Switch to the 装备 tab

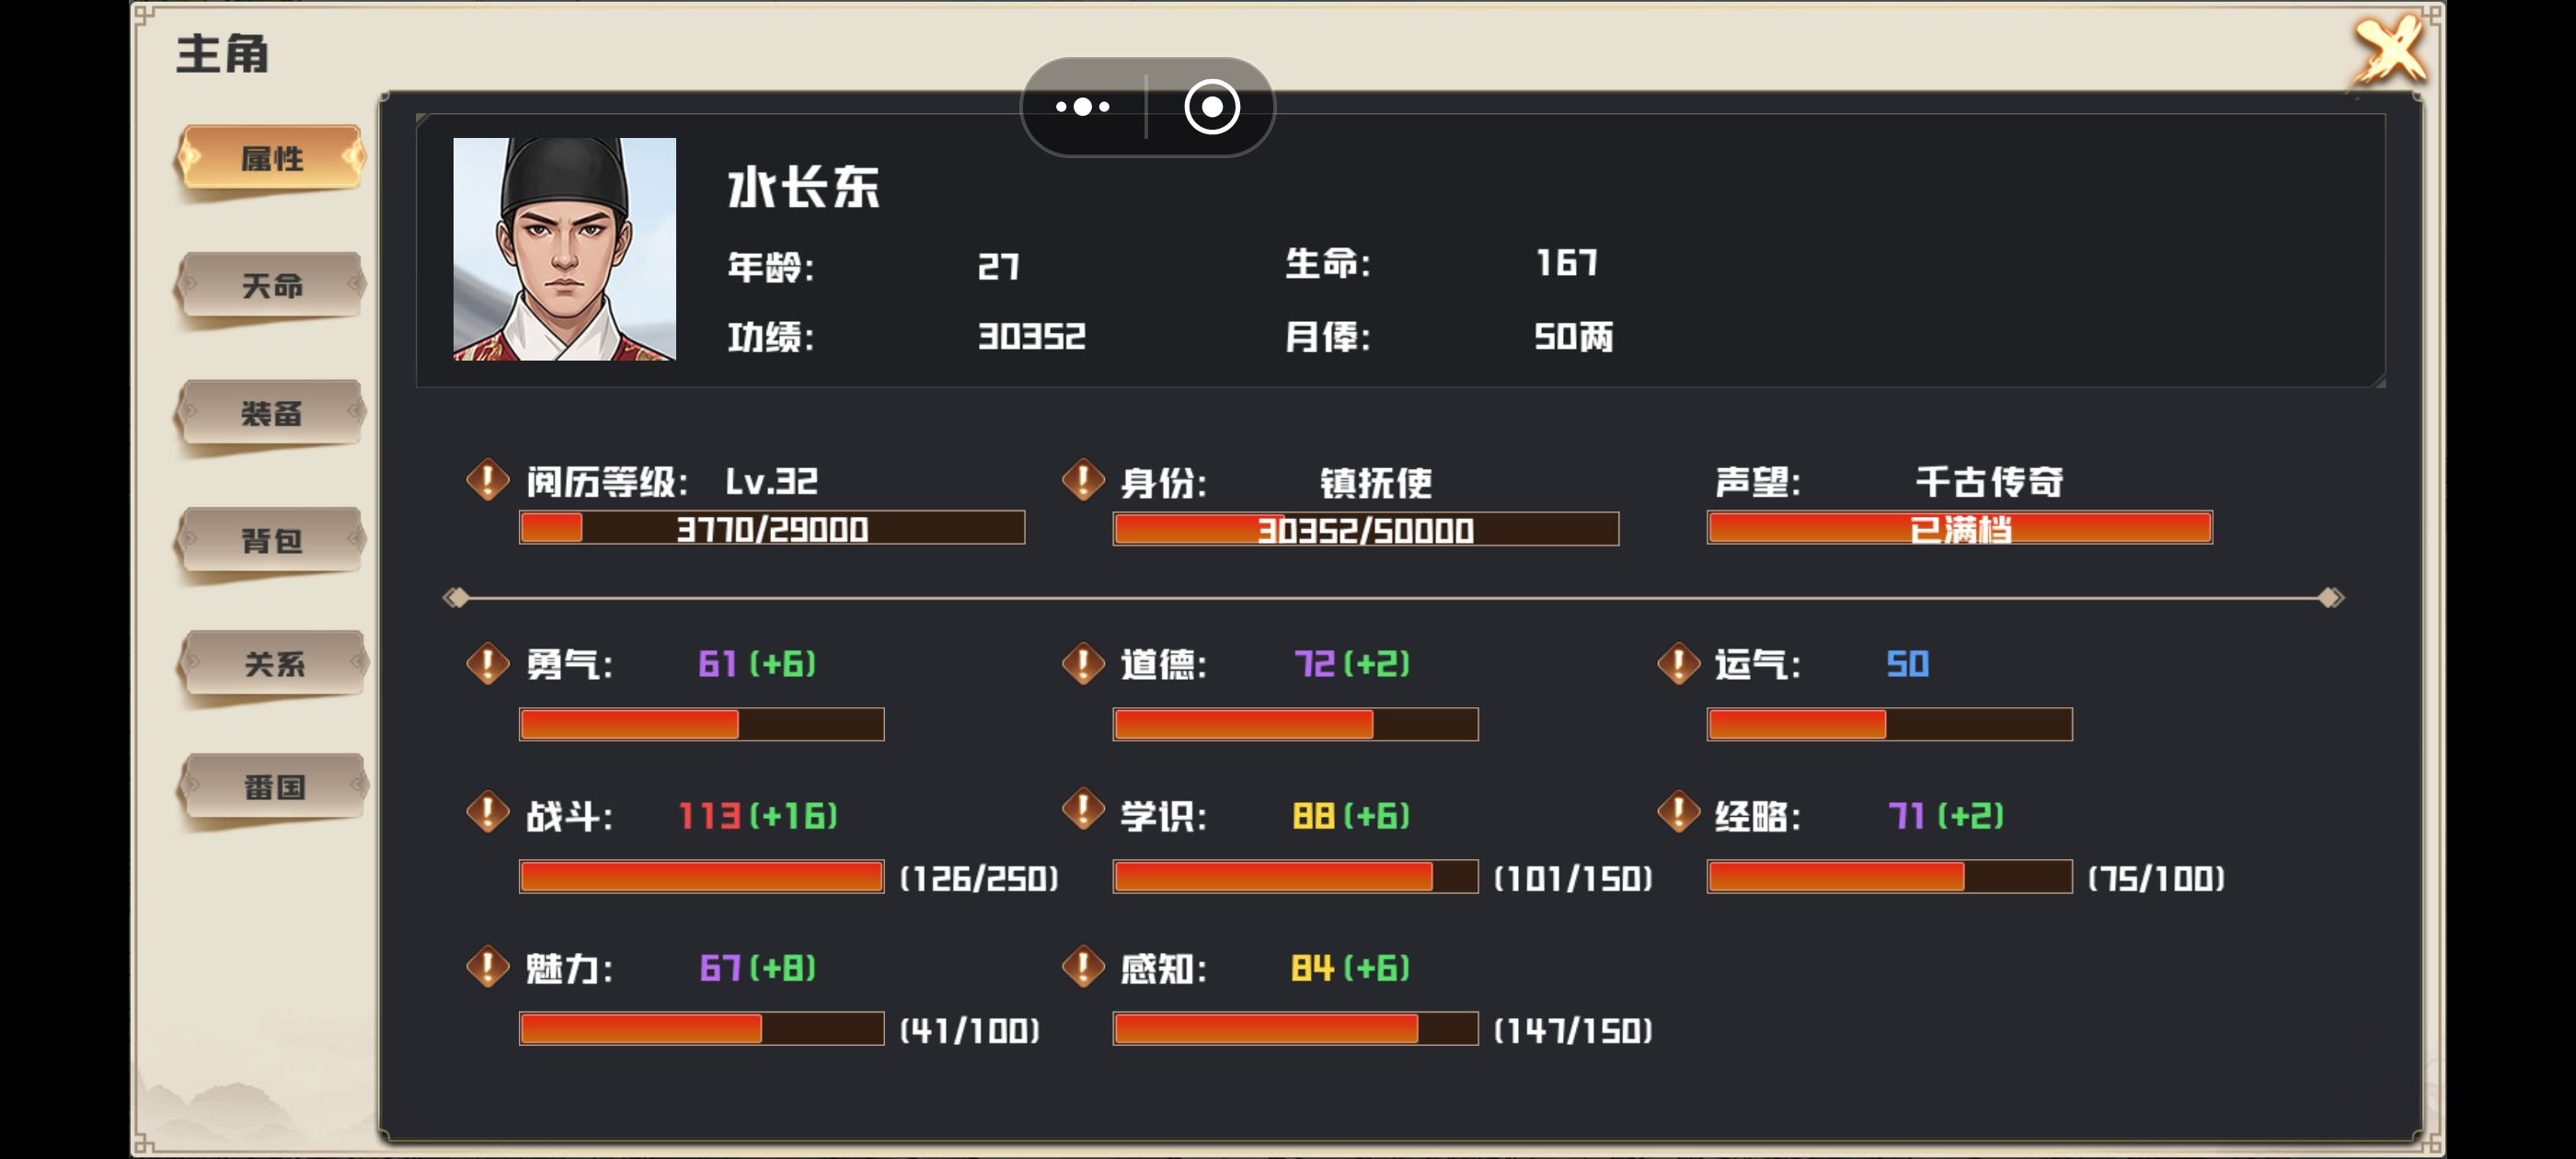272,413
